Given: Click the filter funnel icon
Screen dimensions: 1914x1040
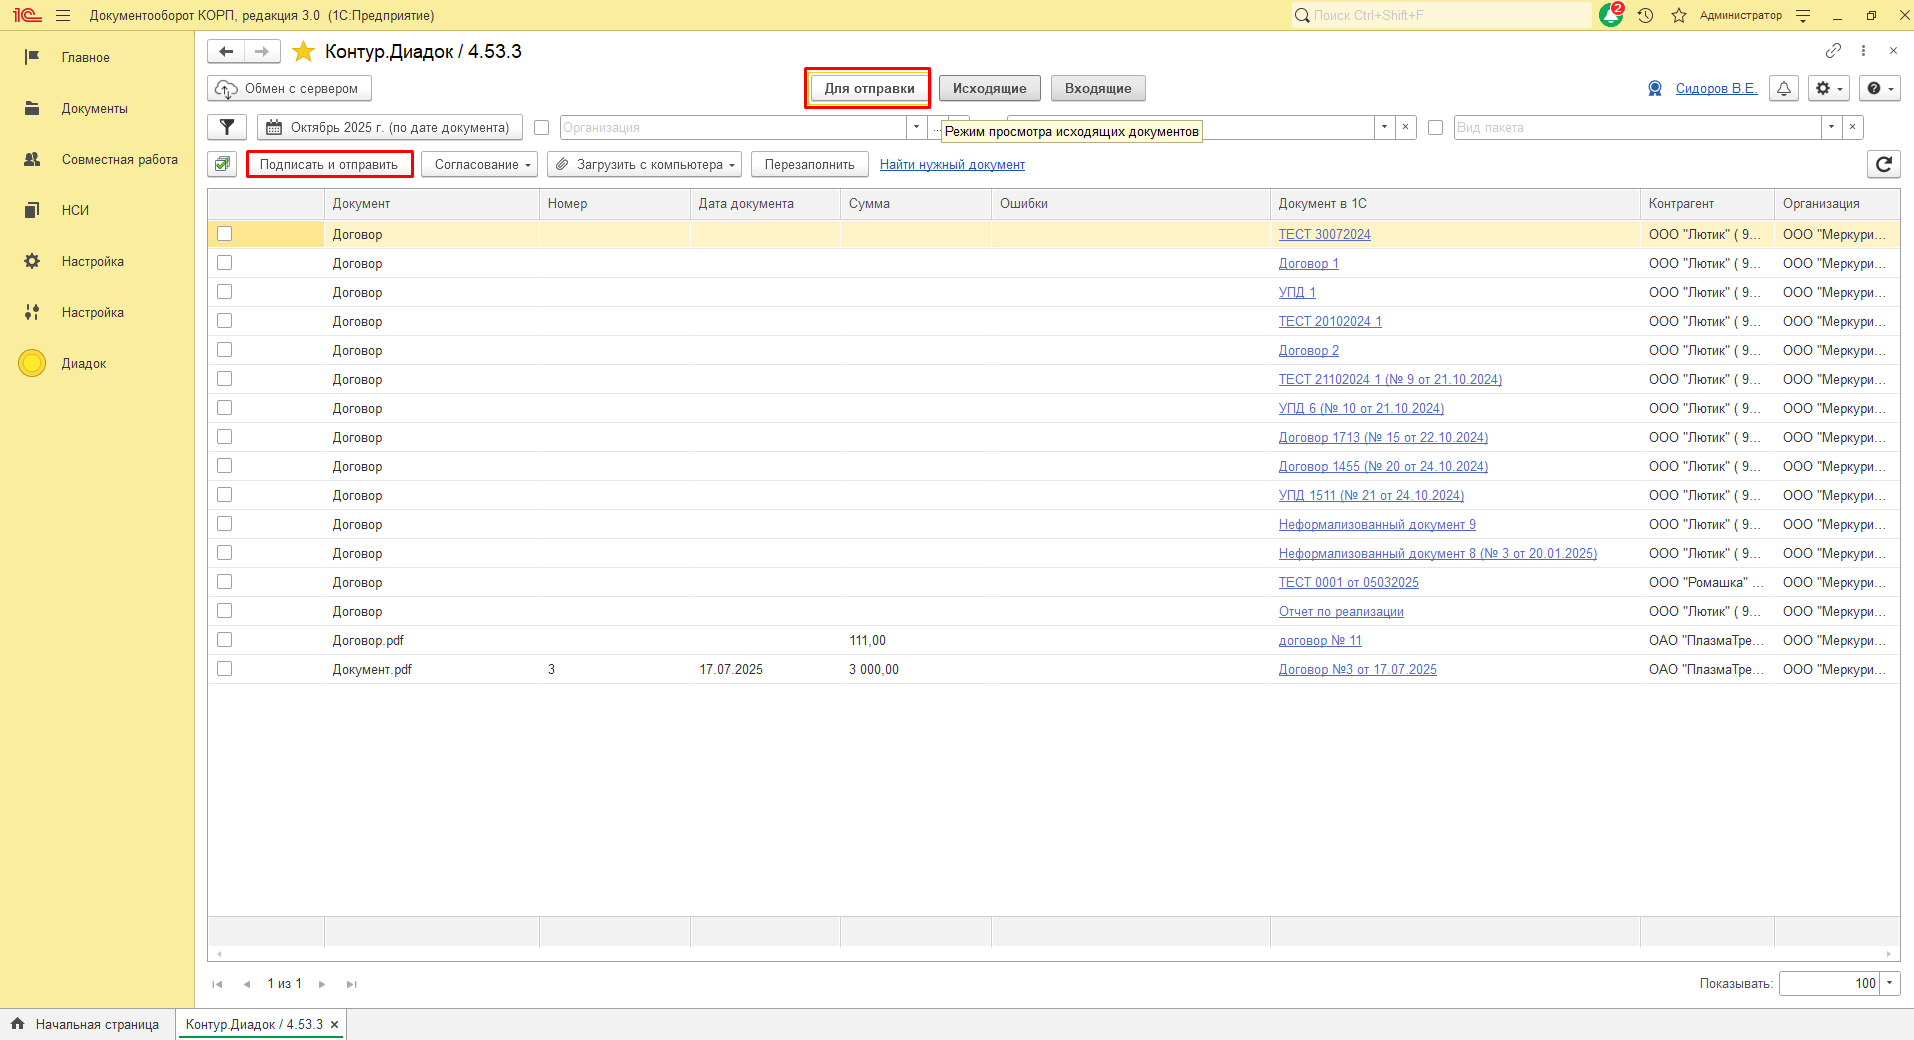Looking at the screenshot, I should pyautogui.click(x=227, y=127).
